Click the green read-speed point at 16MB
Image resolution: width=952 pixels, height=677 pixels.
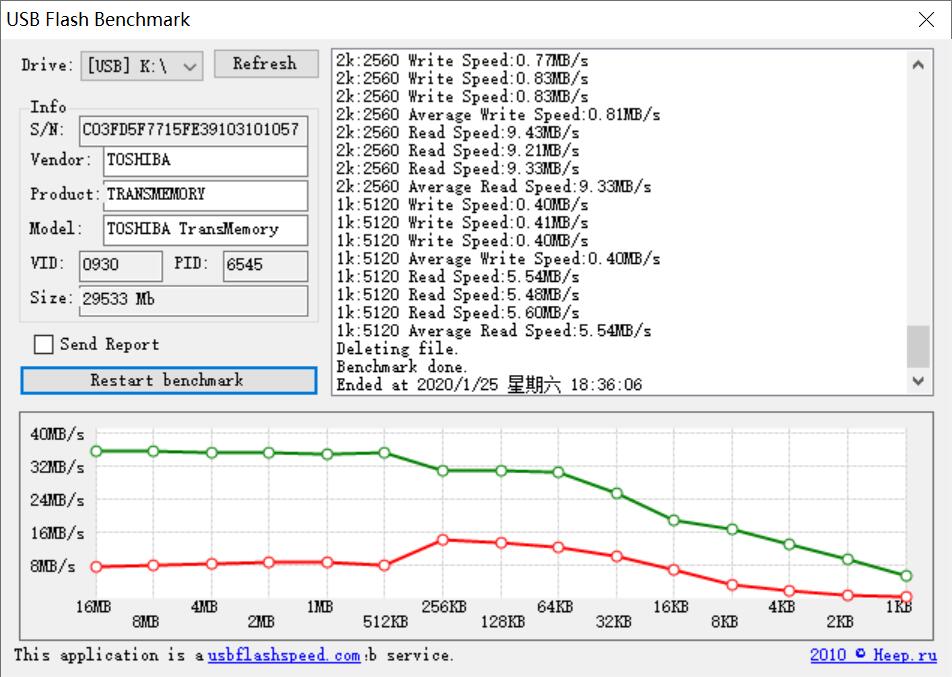click(96, 451)
